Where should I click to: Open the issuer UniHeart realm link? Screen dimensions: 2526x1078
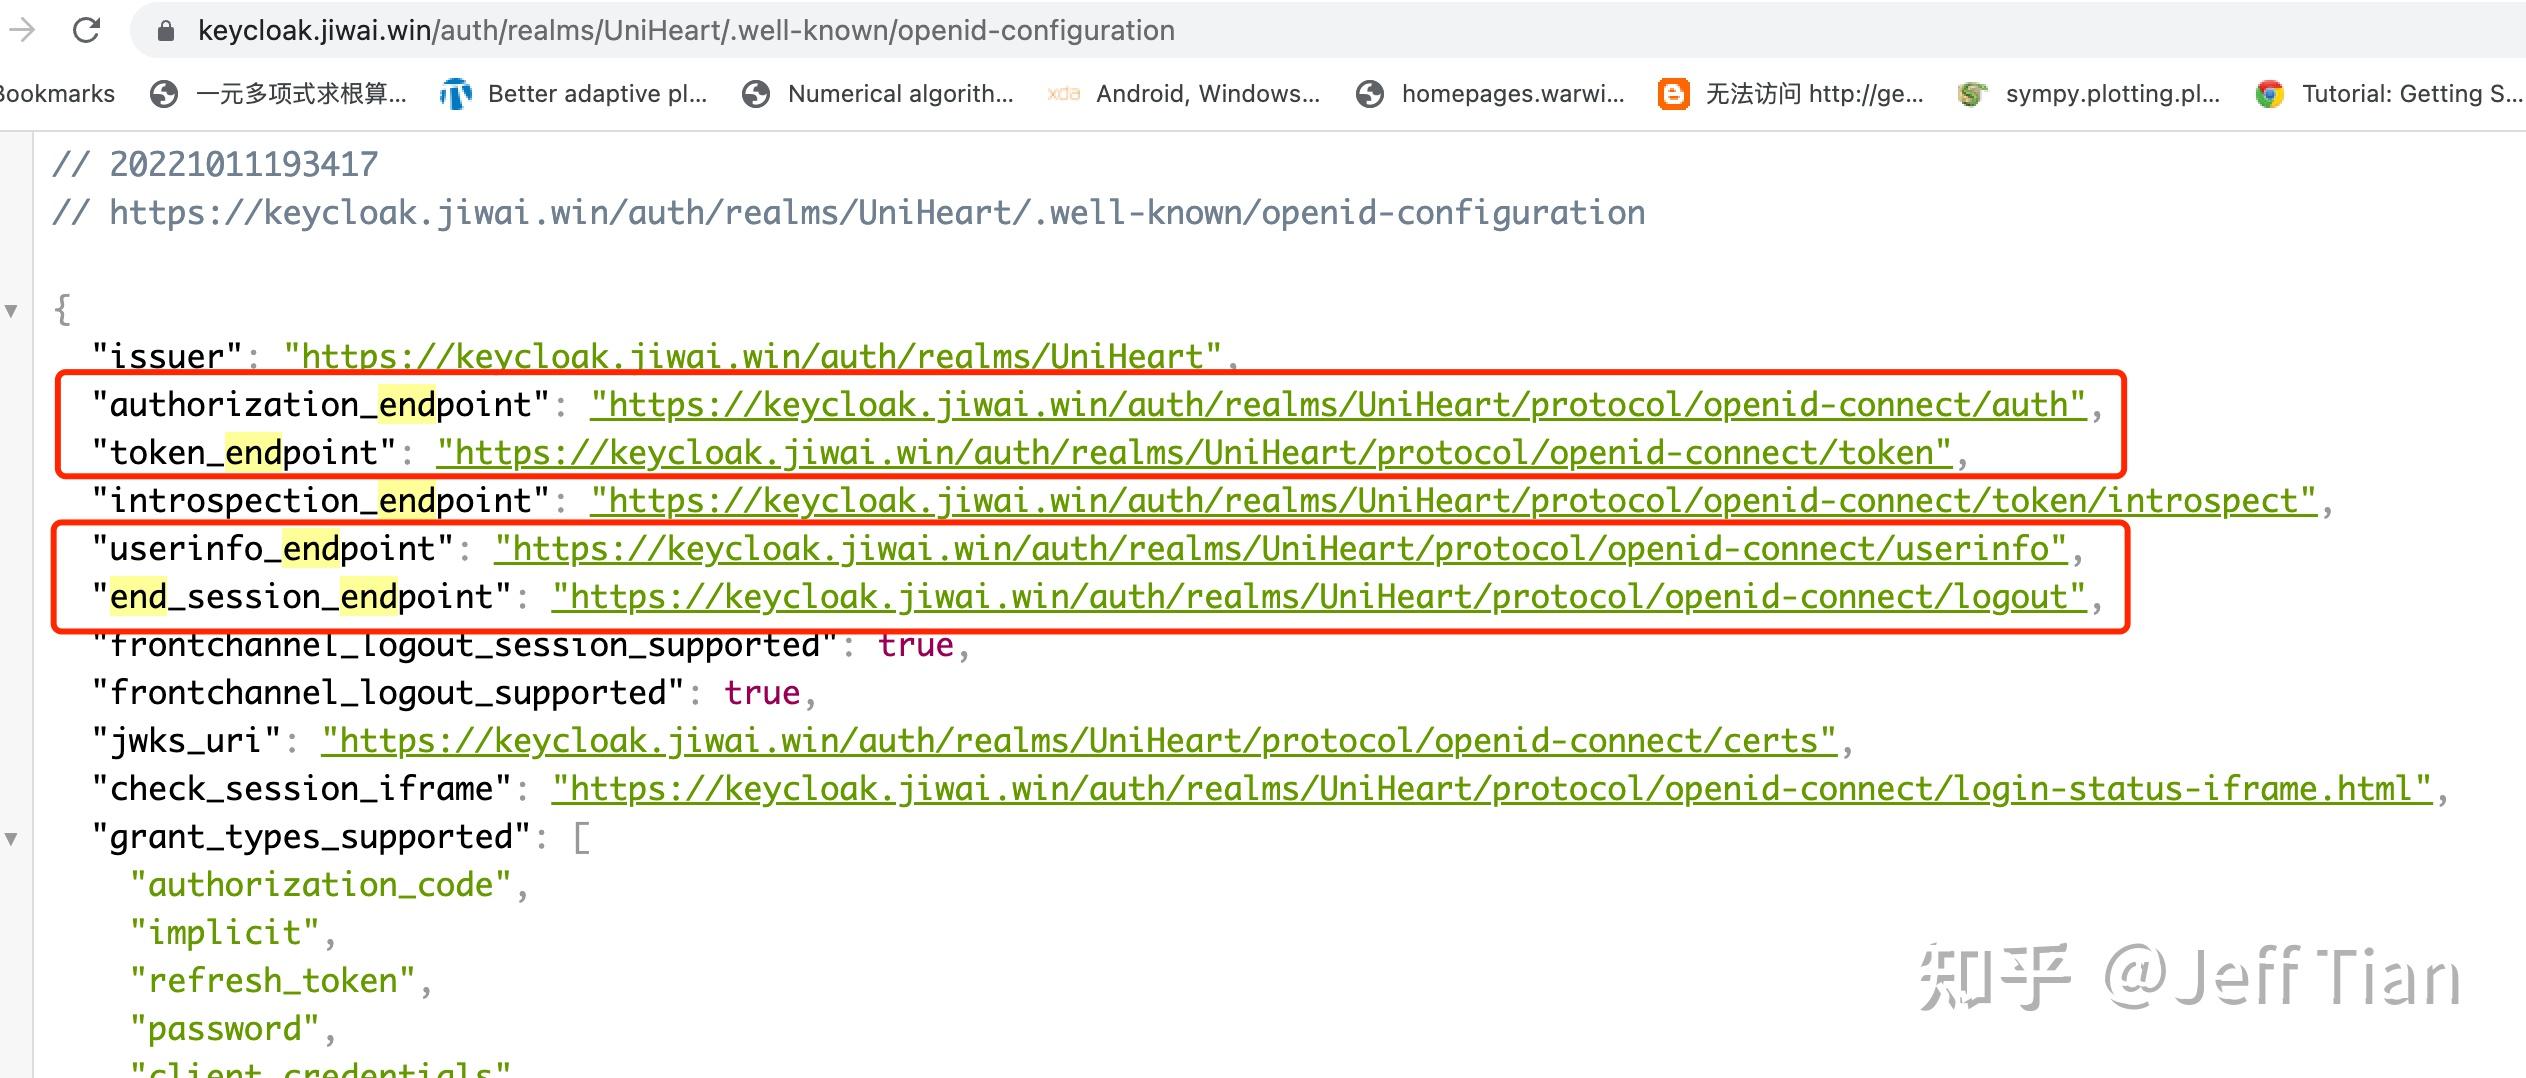click(x=750, y=356)
